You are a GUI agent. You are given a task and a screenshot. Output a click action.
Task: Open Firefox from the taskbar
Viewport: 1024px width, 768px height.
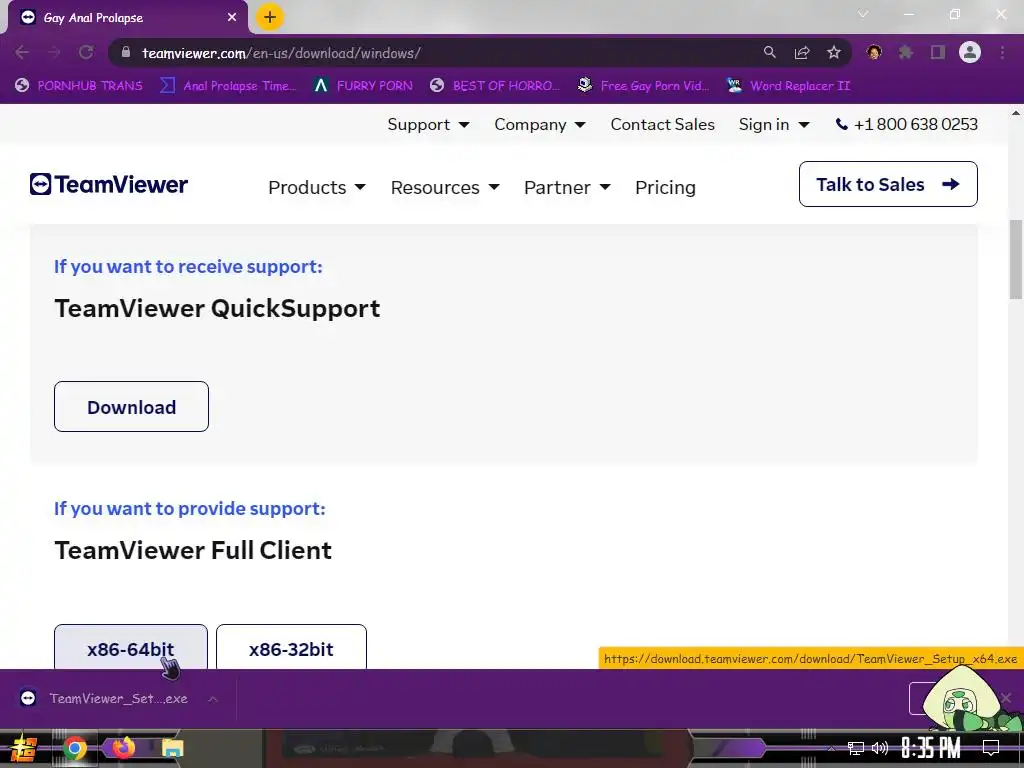[123, 748]
